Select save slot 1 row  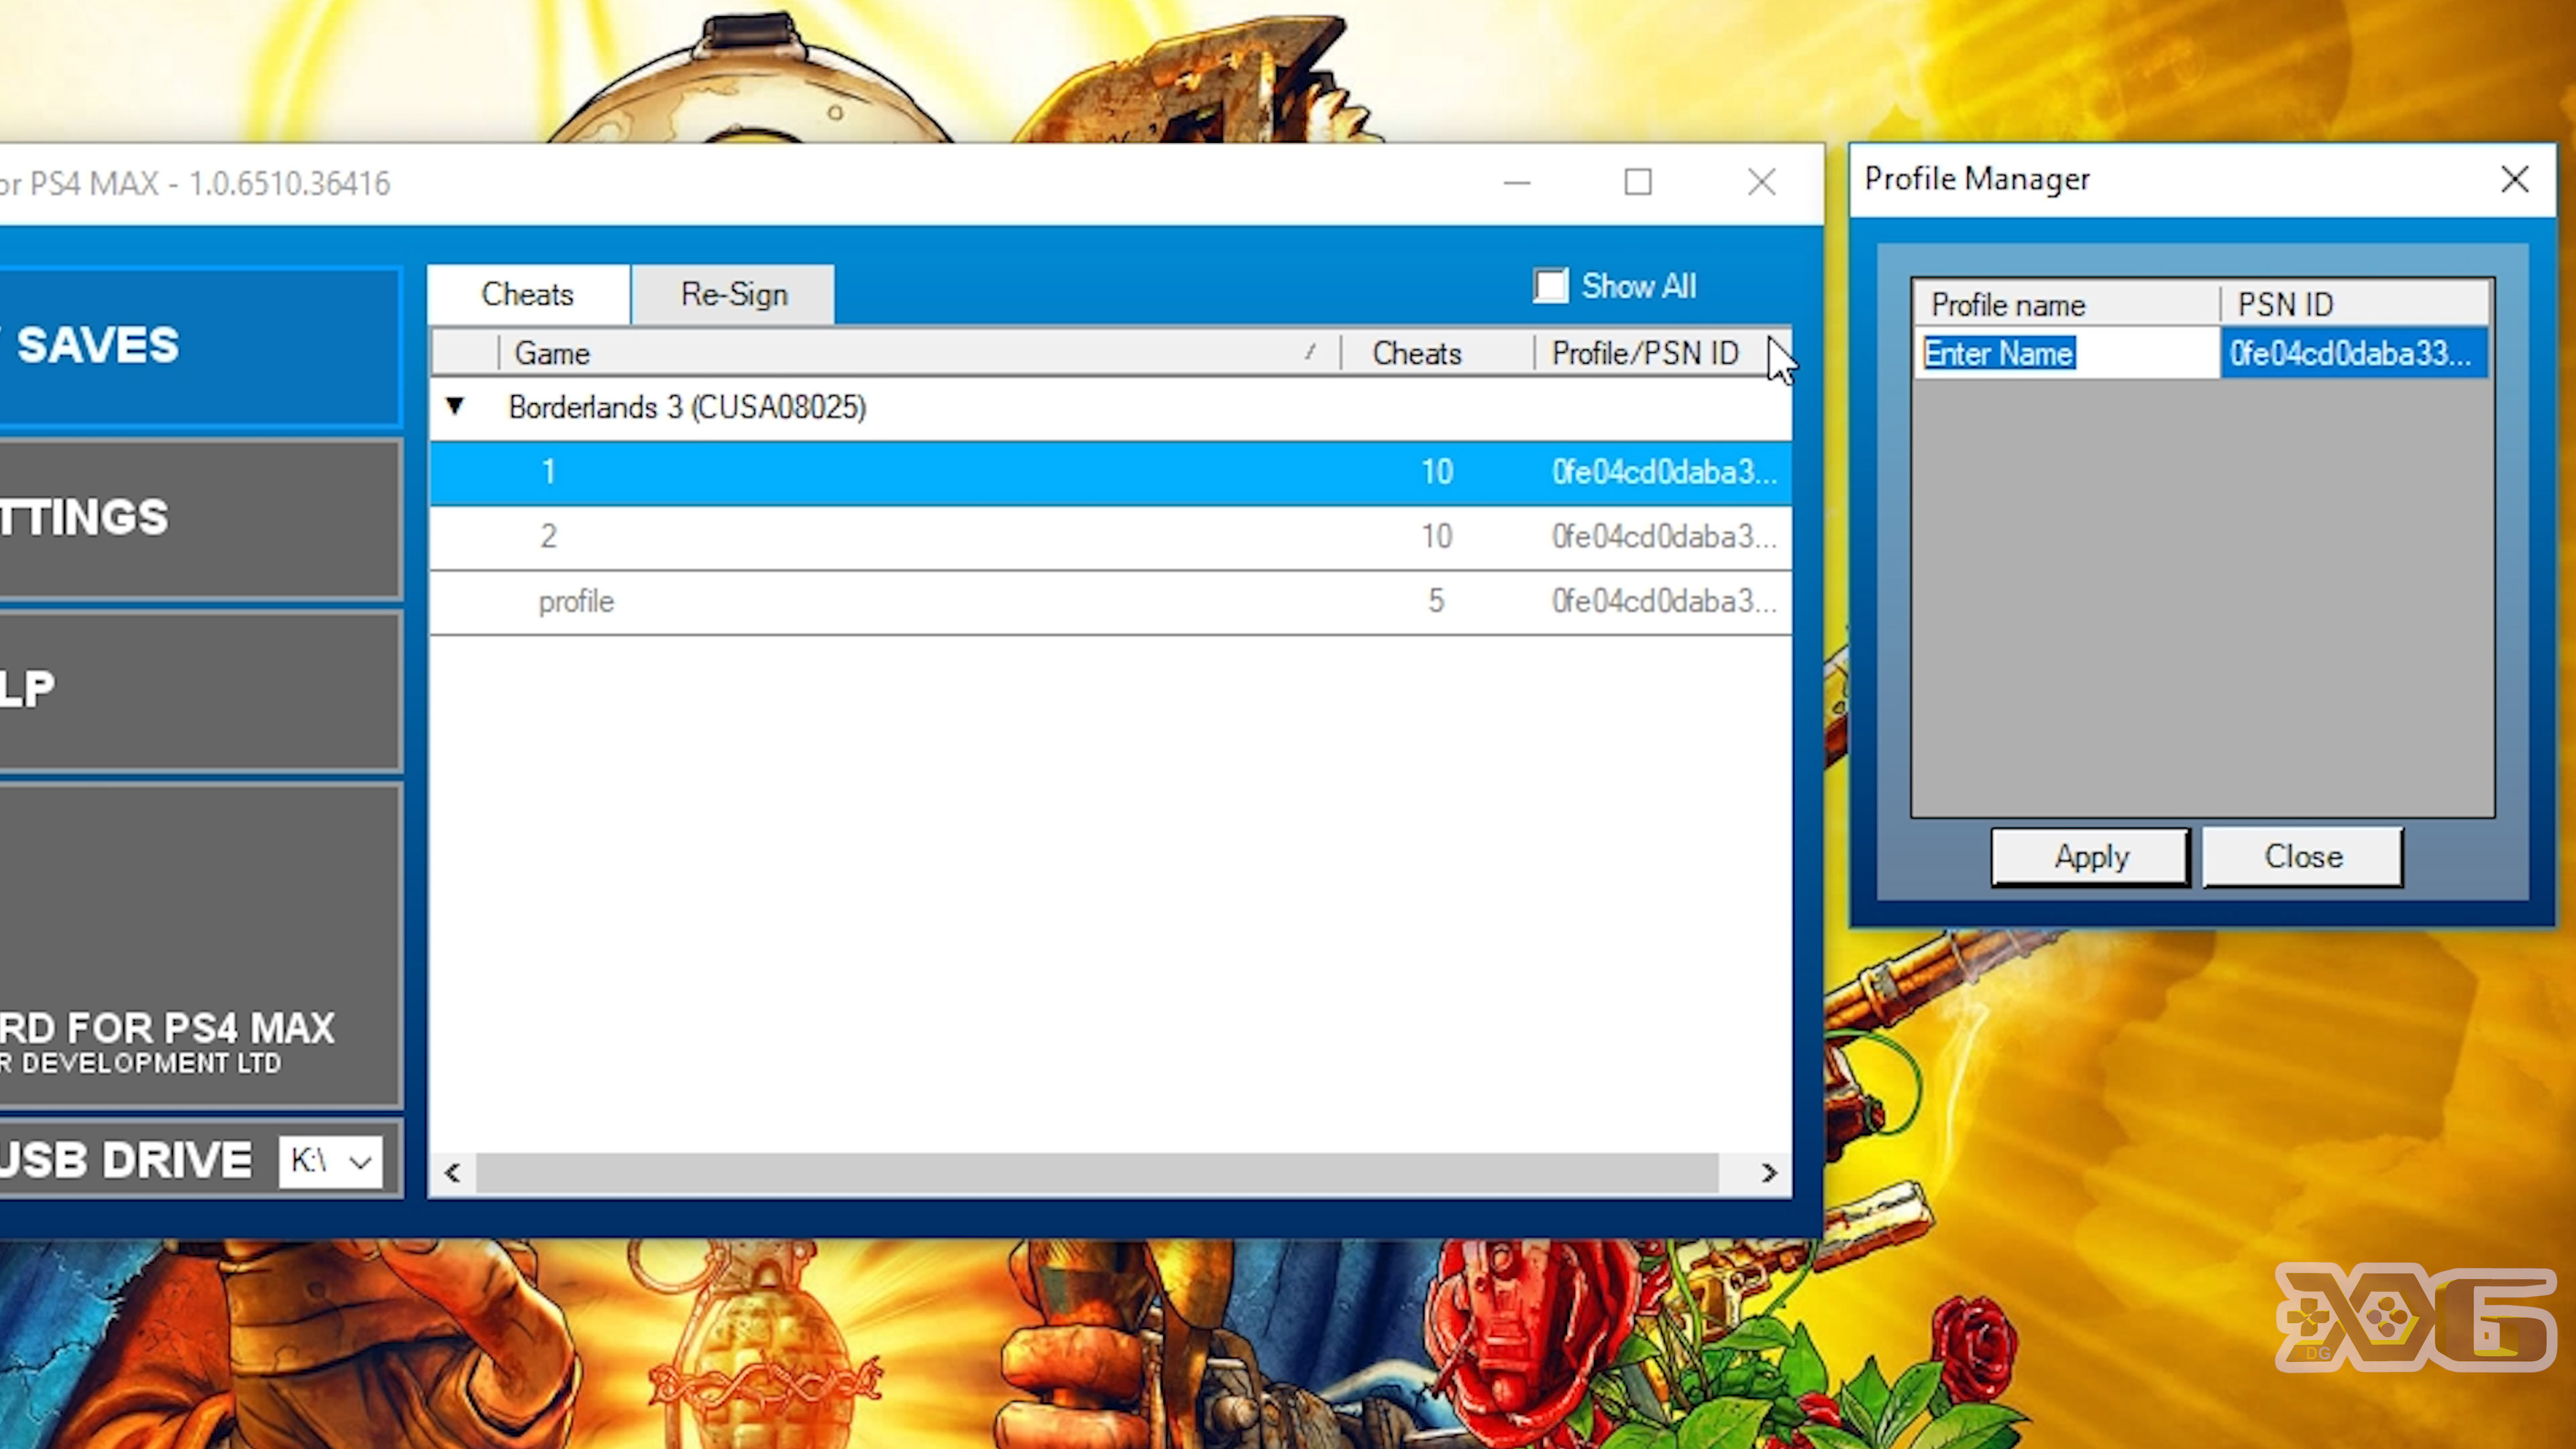[1110, 471]
